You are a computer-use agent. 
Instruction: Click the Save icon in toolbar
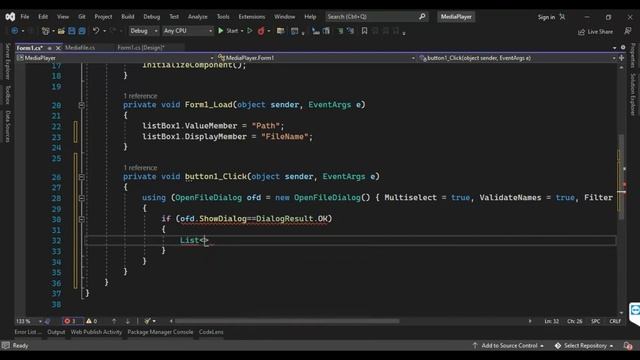point(72,31)
